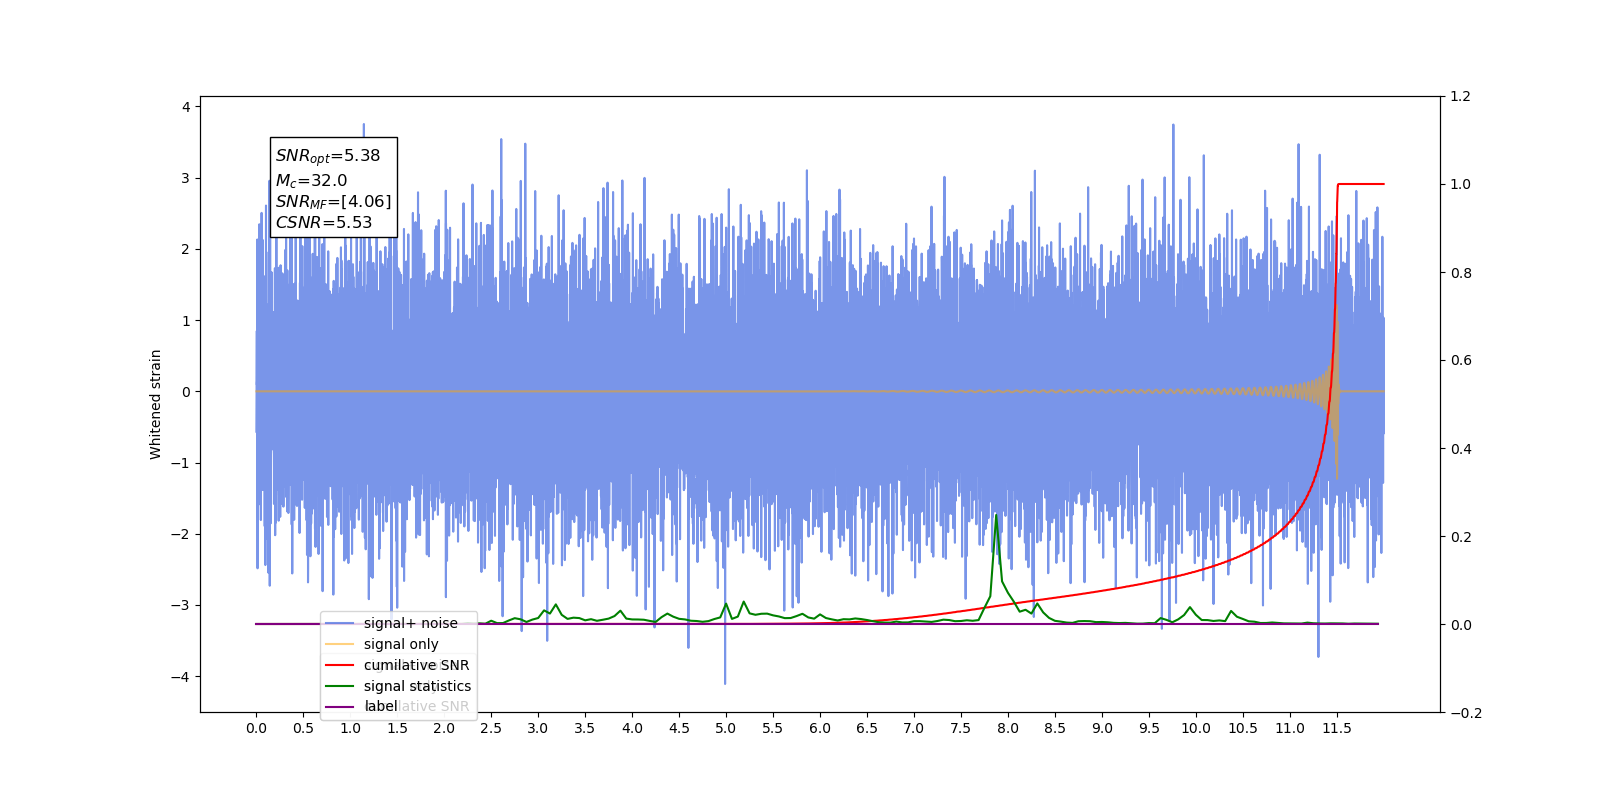The height and width of the screenshot is (800, 1600).
Task: Click the SNRopt=5.38 annotation text
Action: click(328, 156)
